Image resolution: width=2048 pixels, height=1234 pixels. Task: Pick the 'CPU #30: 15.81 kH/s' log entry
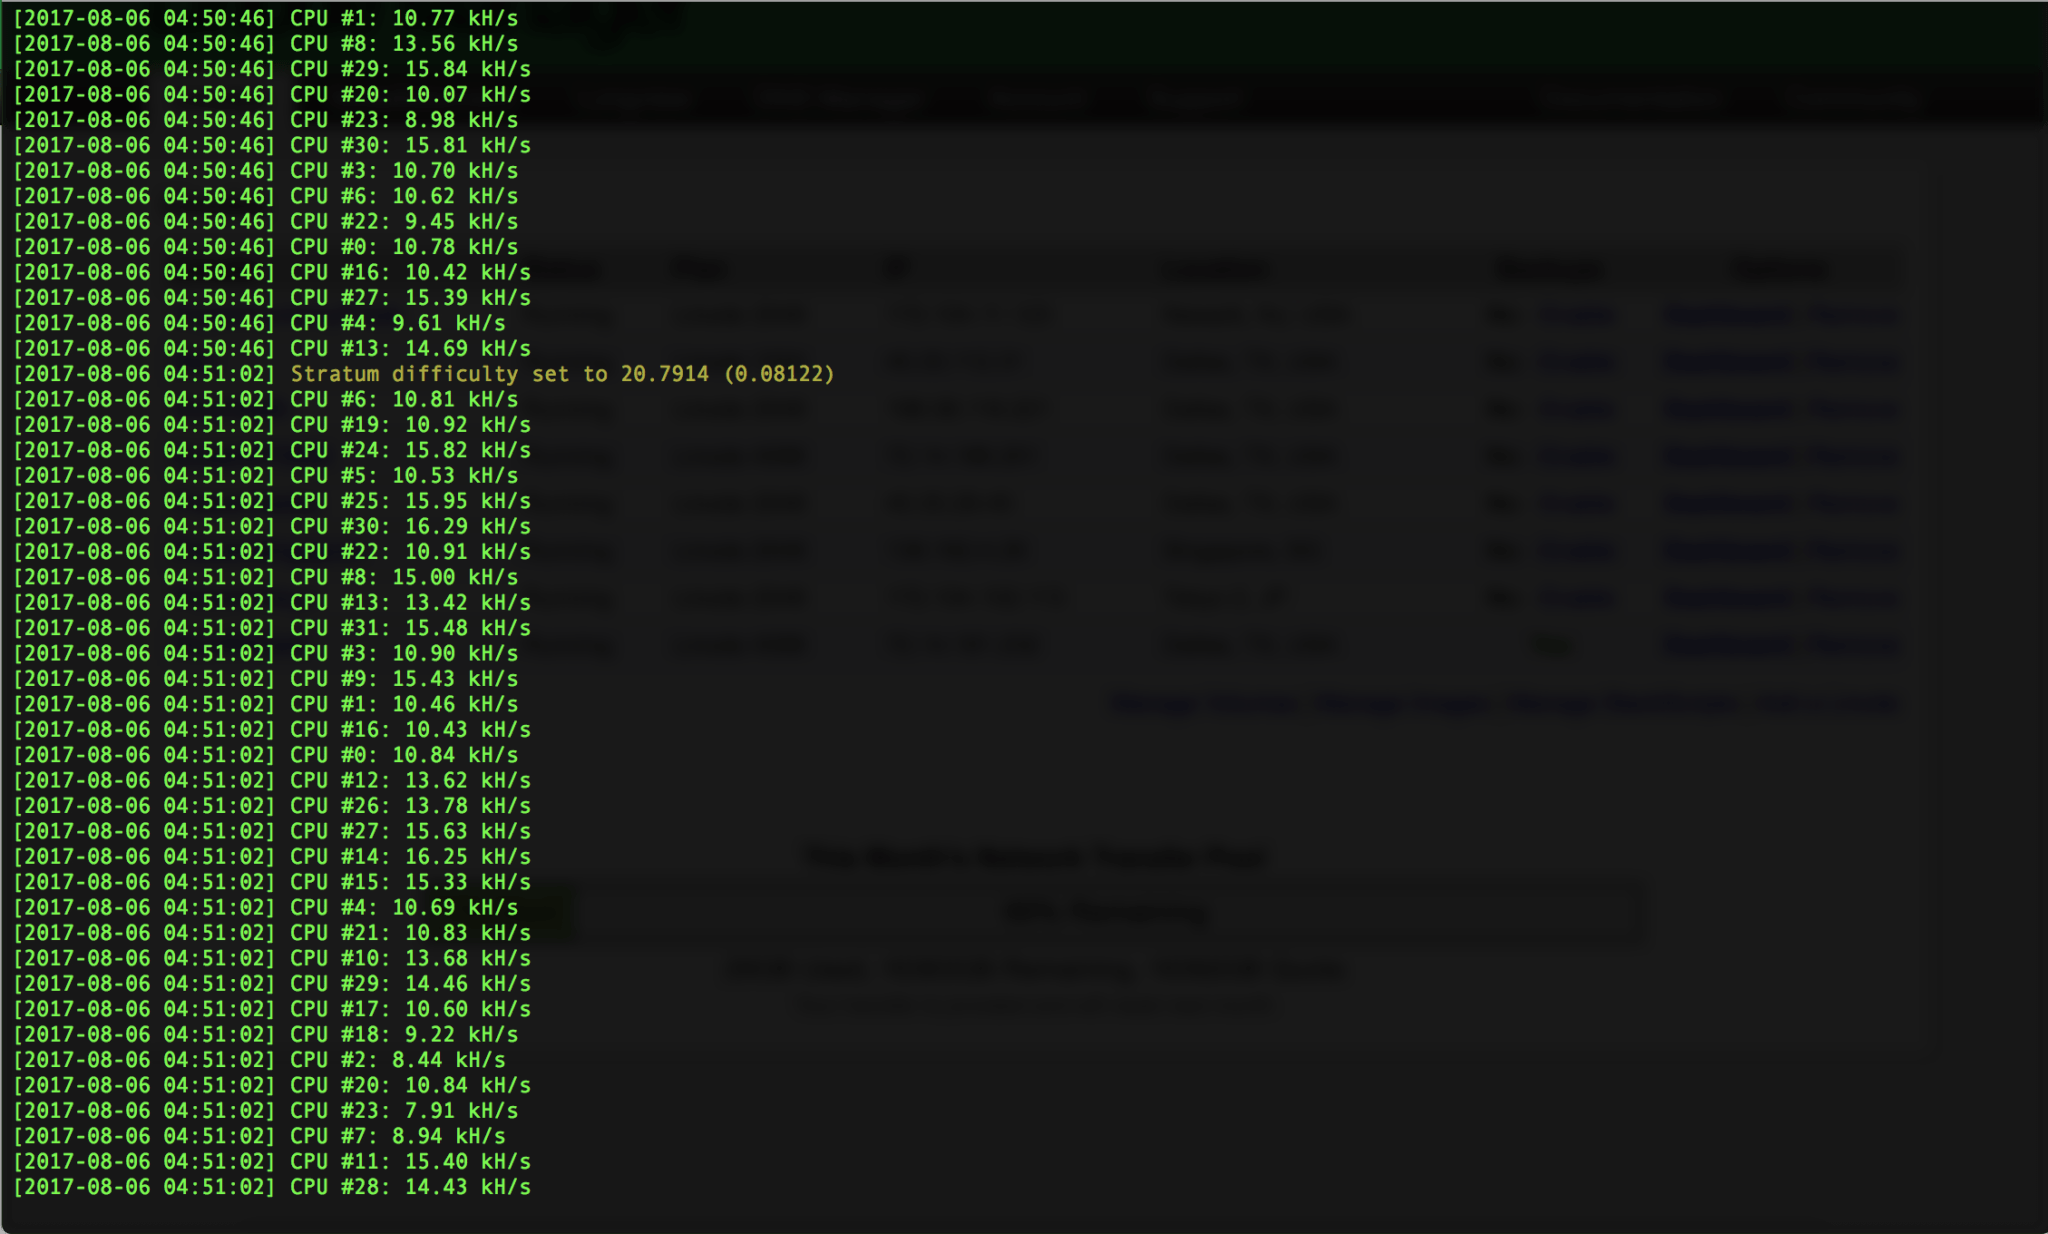click(x=271, y=145)
